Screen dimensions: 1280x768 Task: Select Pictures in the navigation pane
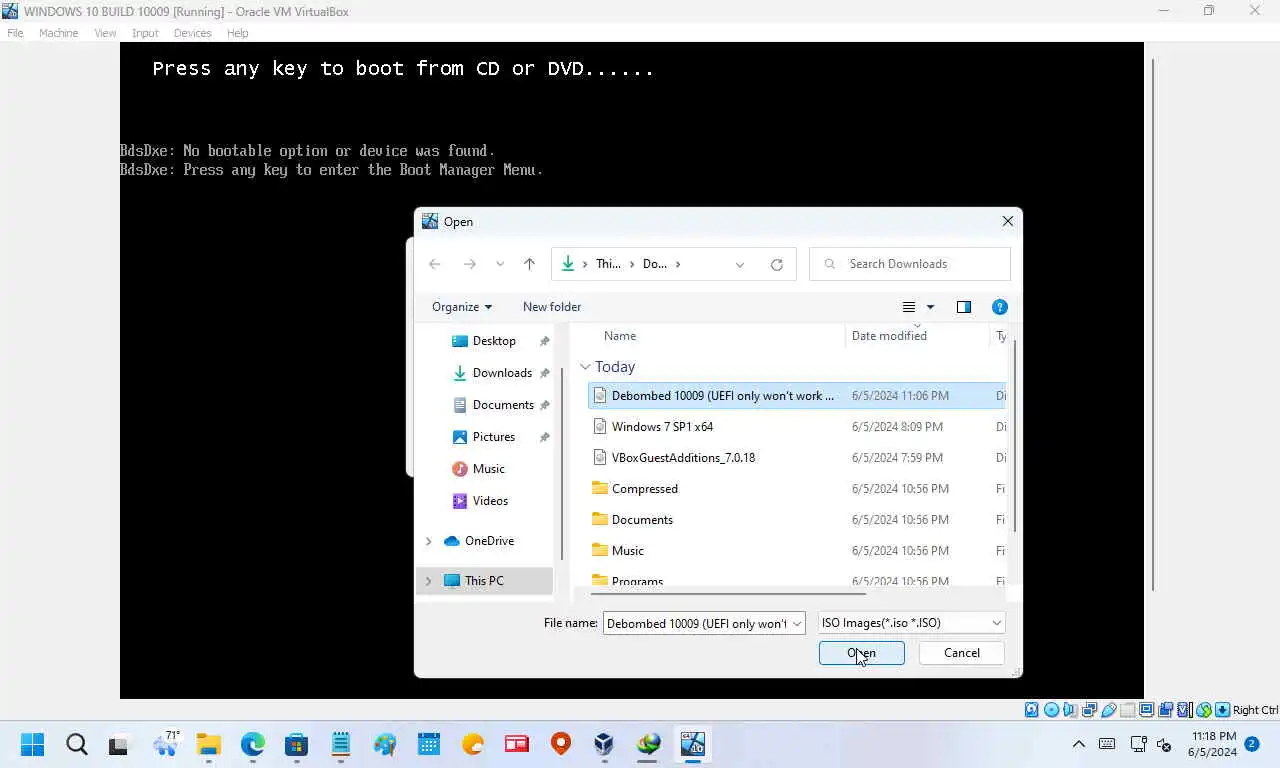coord(494,437)
